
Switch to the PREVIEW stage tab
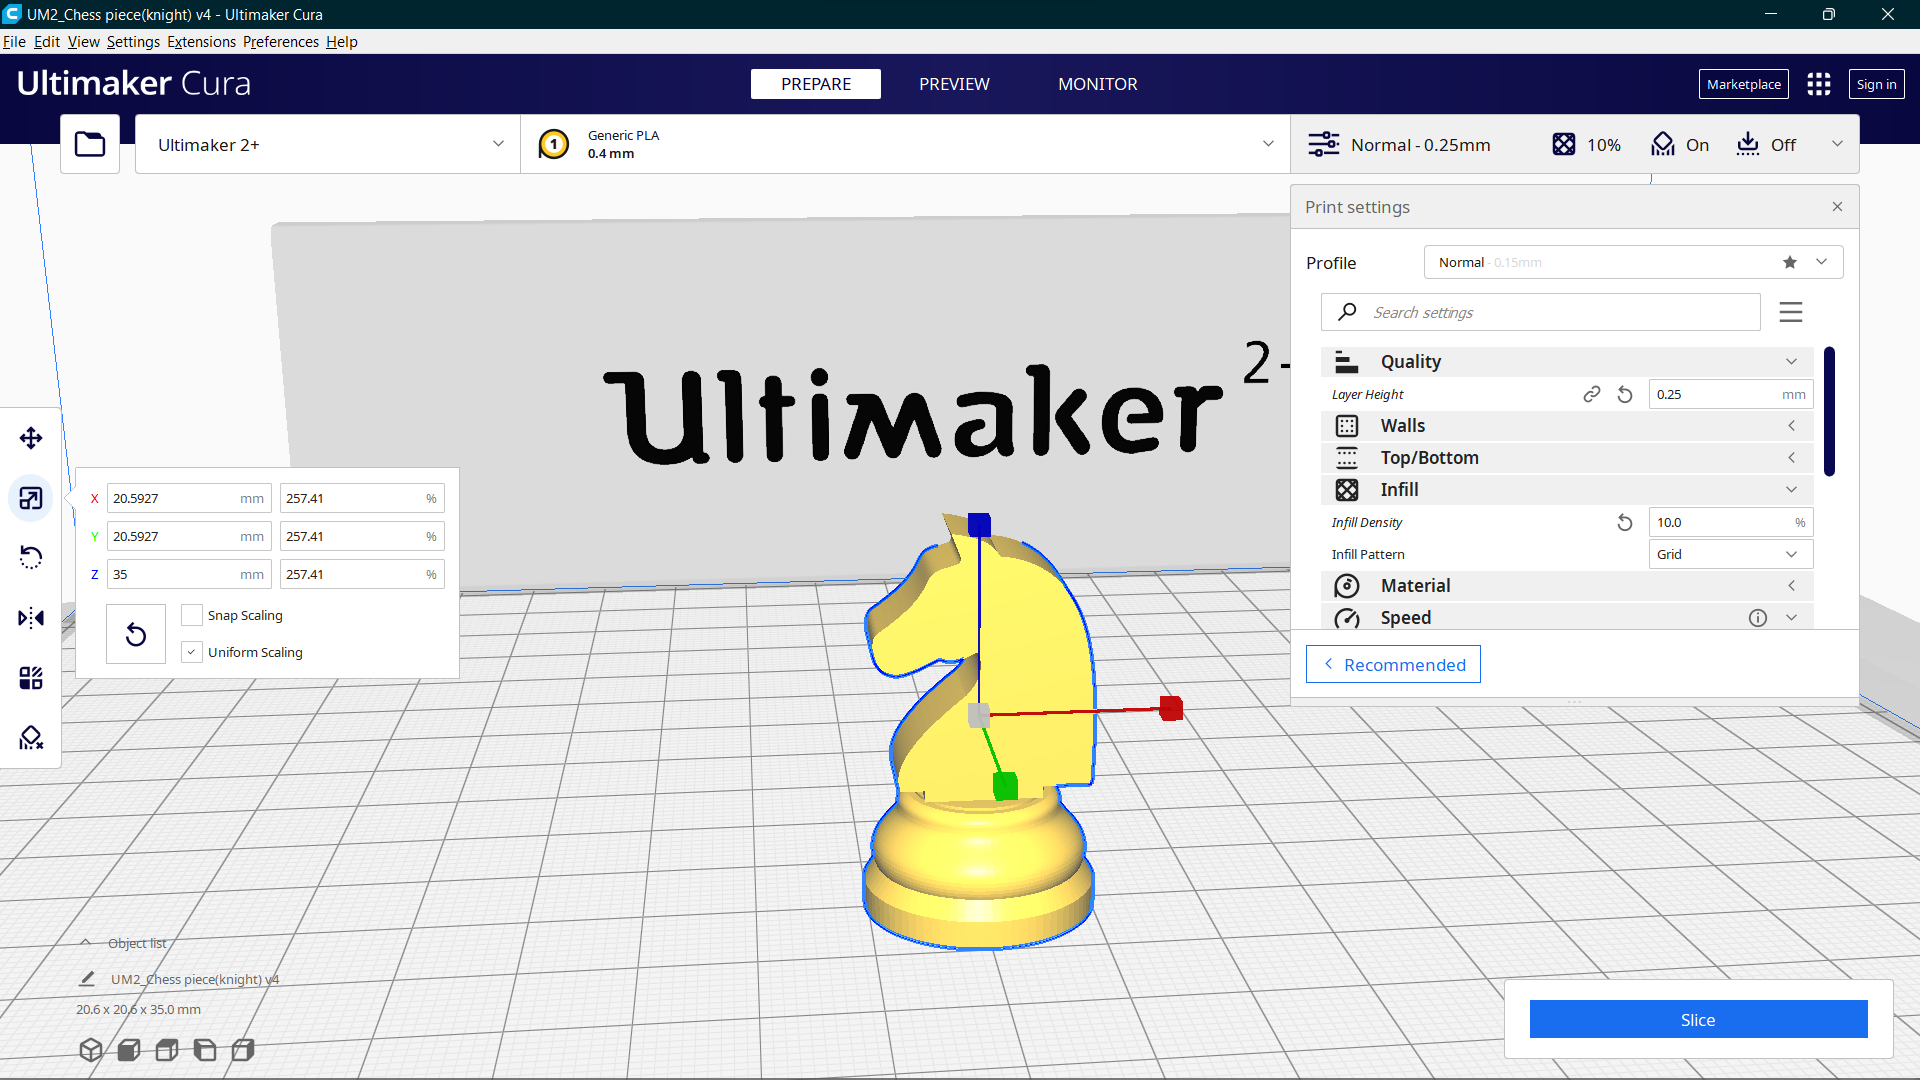[954, 84]
